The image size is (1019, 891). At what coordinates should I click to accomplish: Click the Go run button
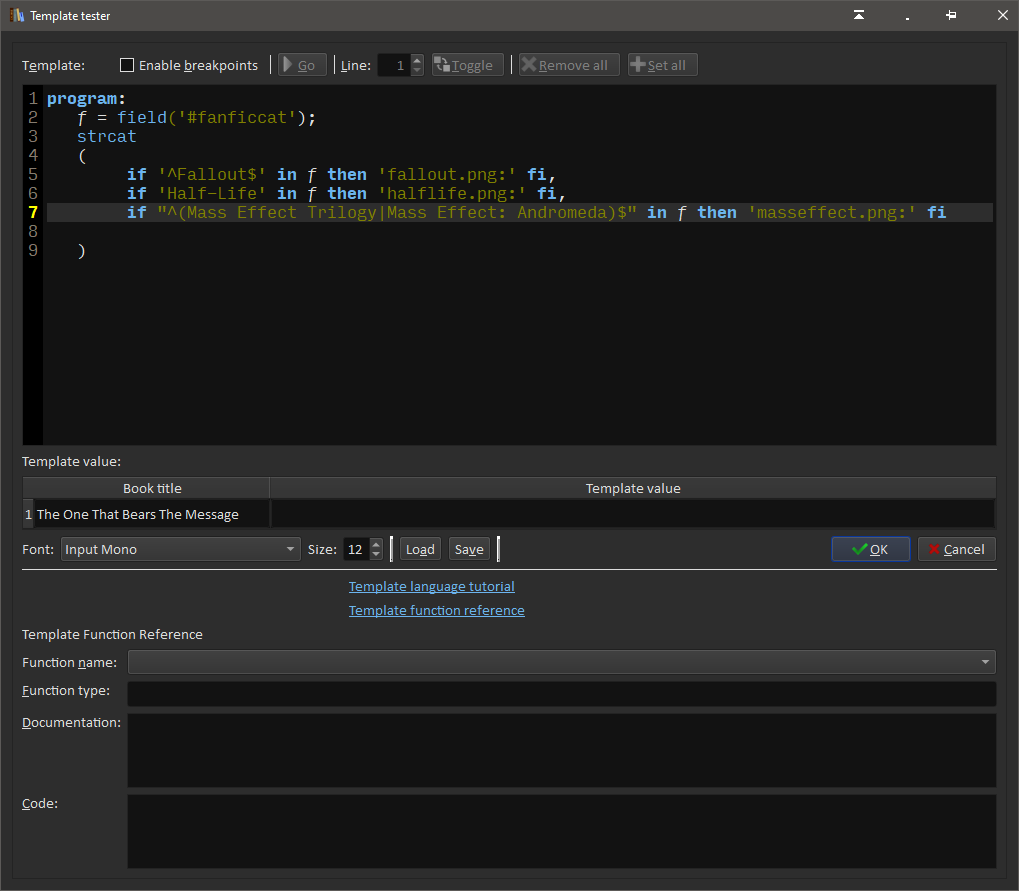click(302, 65)
